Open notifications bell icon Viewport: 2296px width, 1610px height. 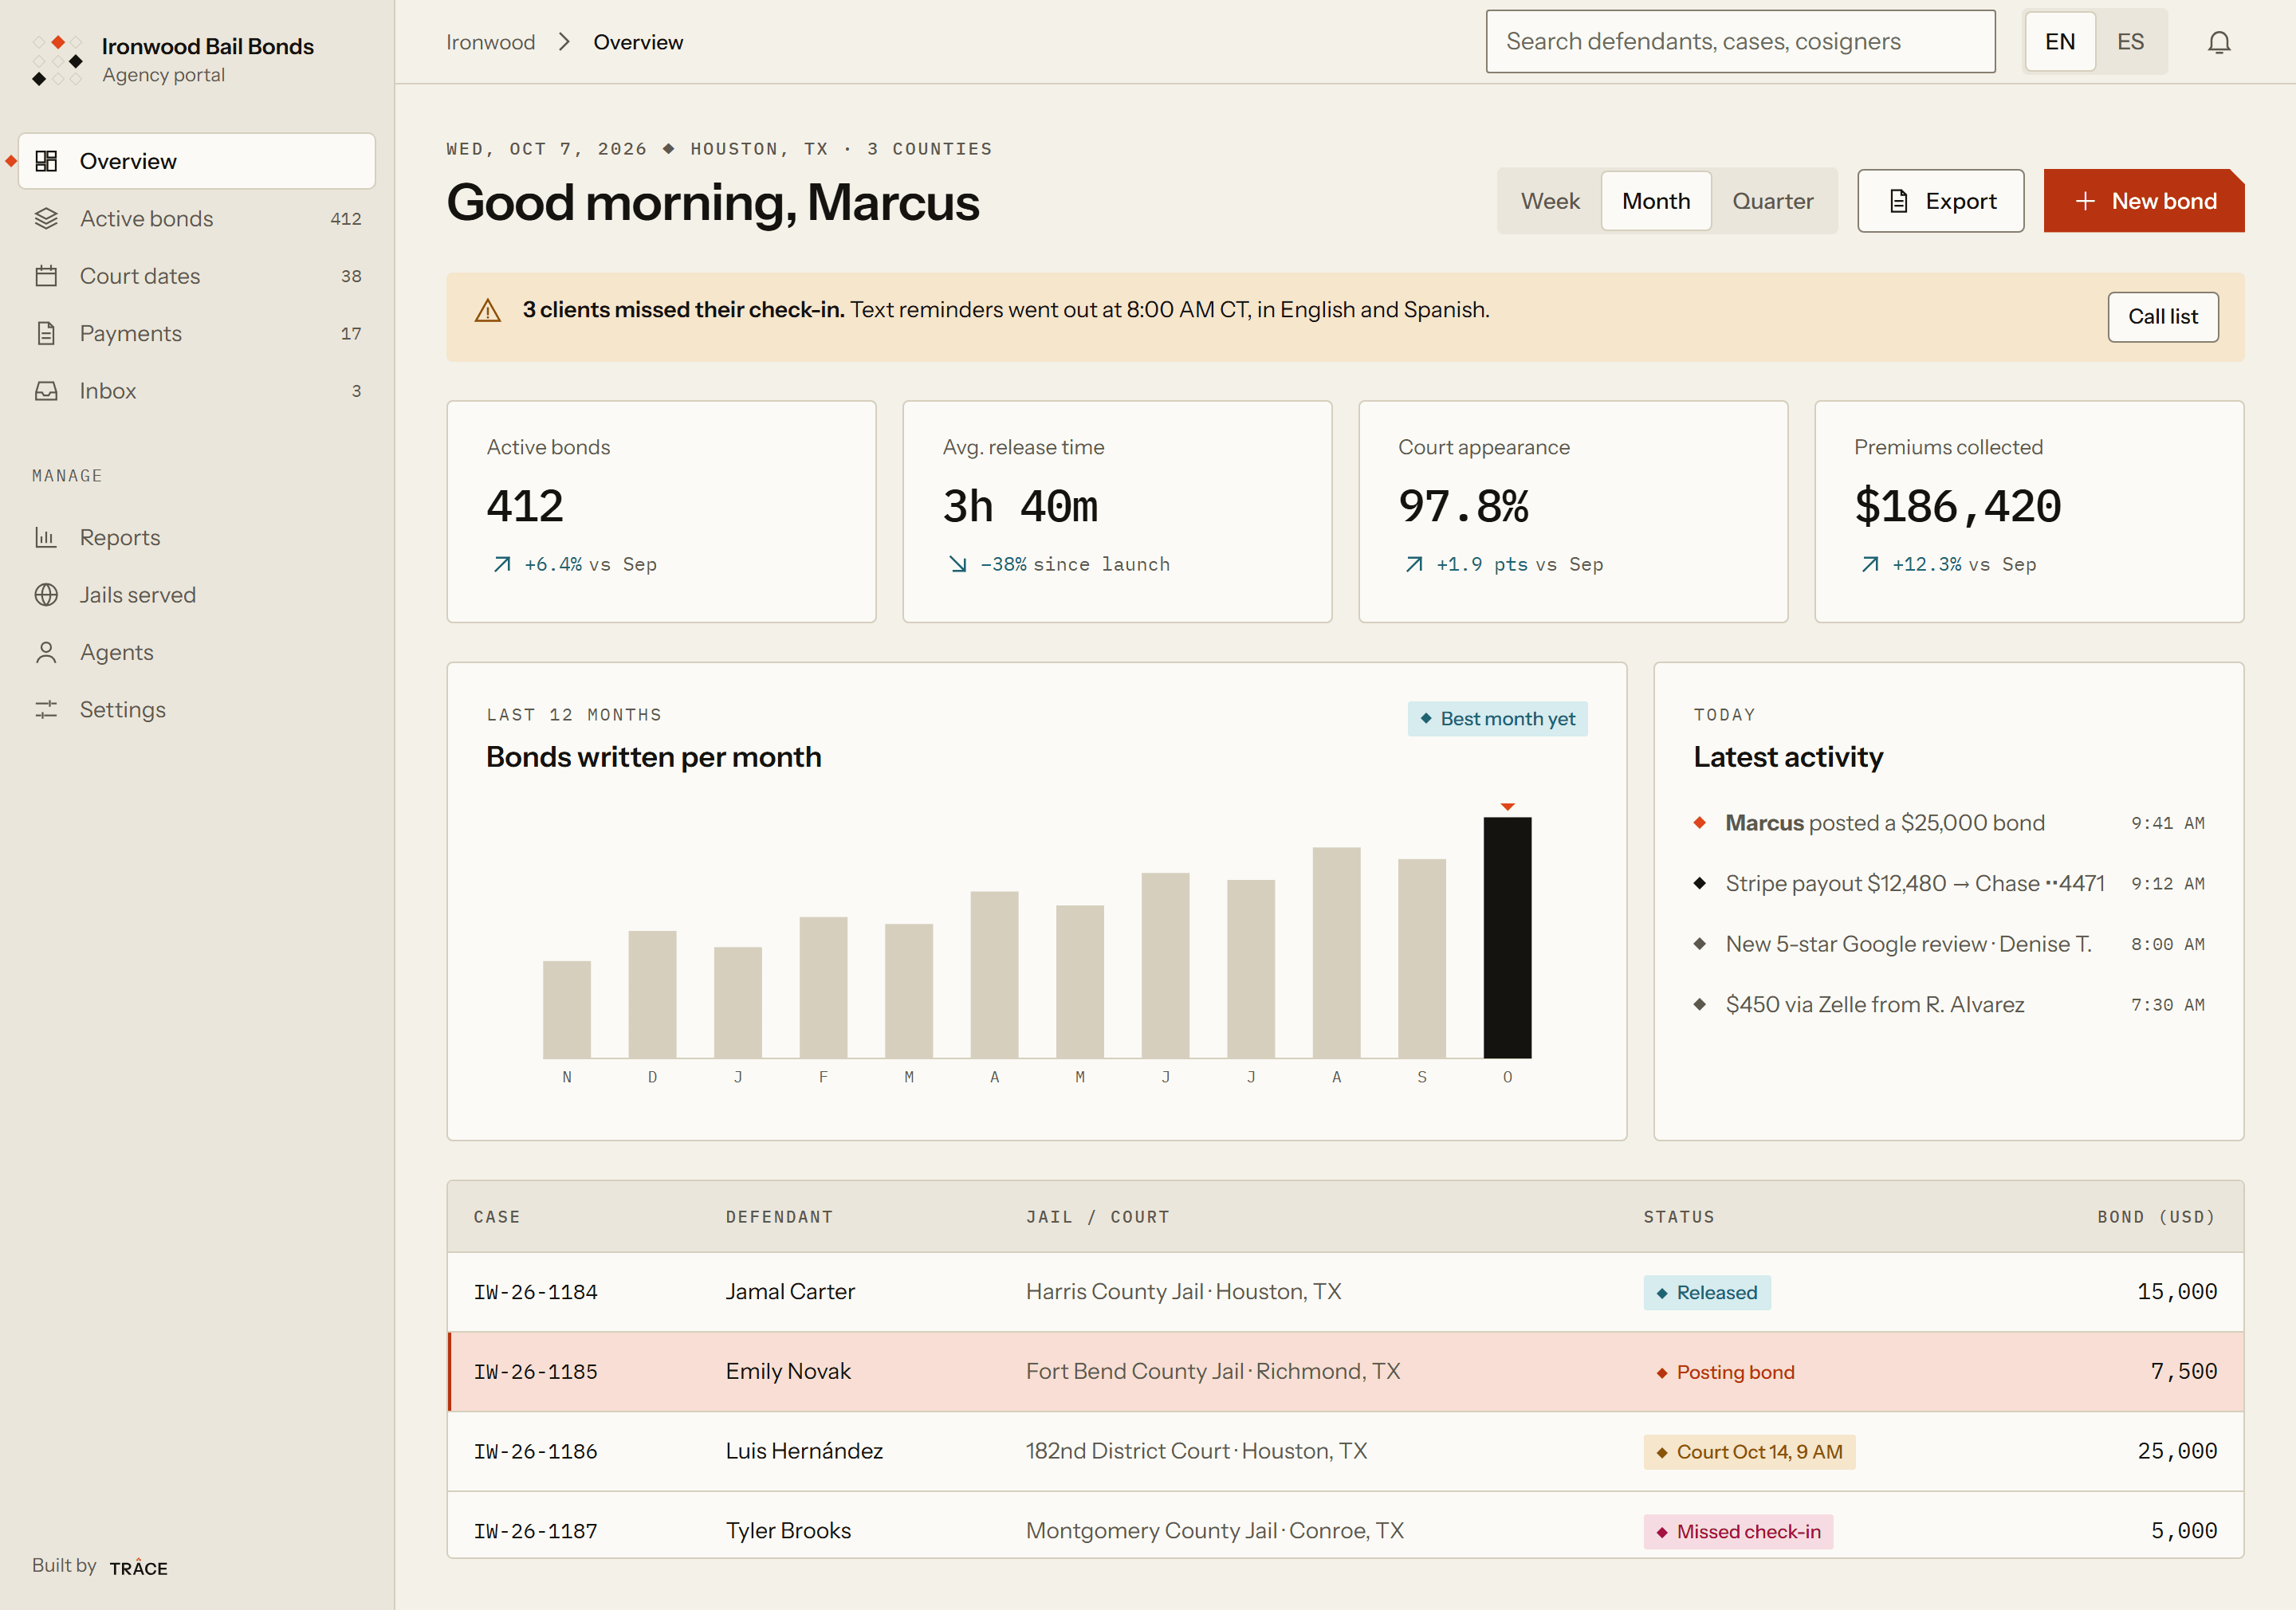click(x=2219, y=42)
